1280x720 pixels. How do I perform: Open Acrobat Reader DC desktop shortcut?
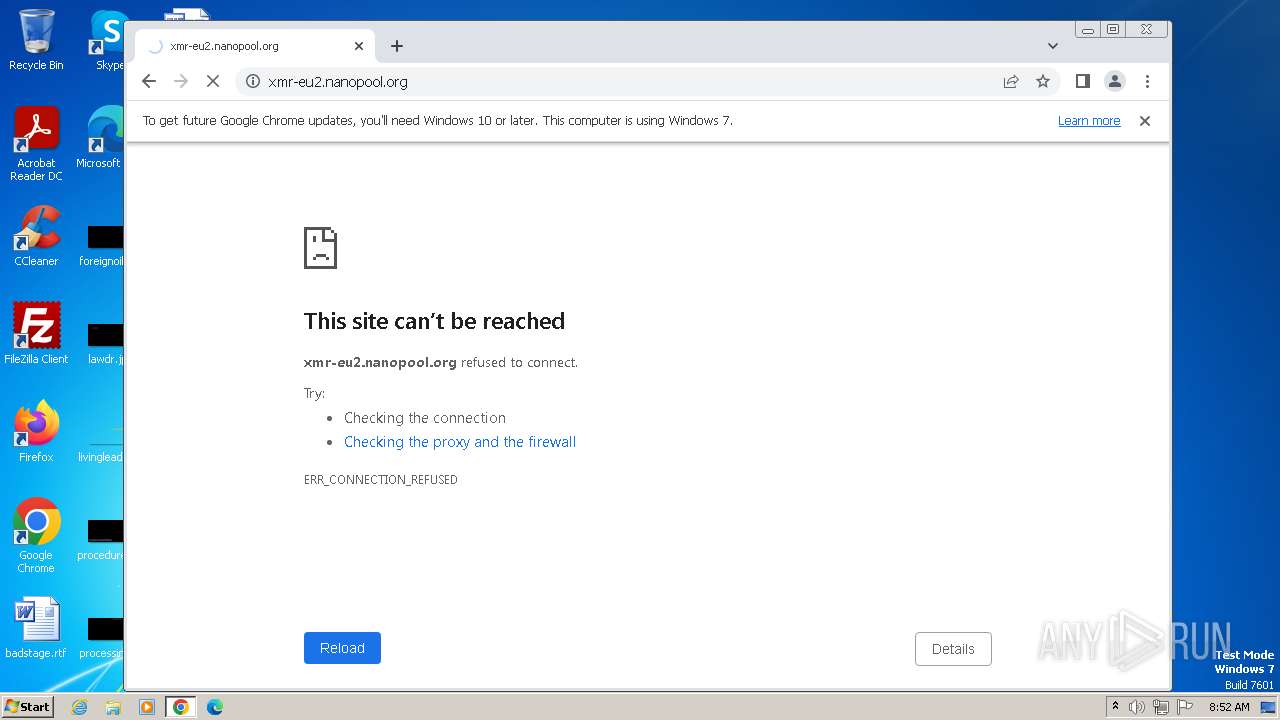click(x=36, y=145)
